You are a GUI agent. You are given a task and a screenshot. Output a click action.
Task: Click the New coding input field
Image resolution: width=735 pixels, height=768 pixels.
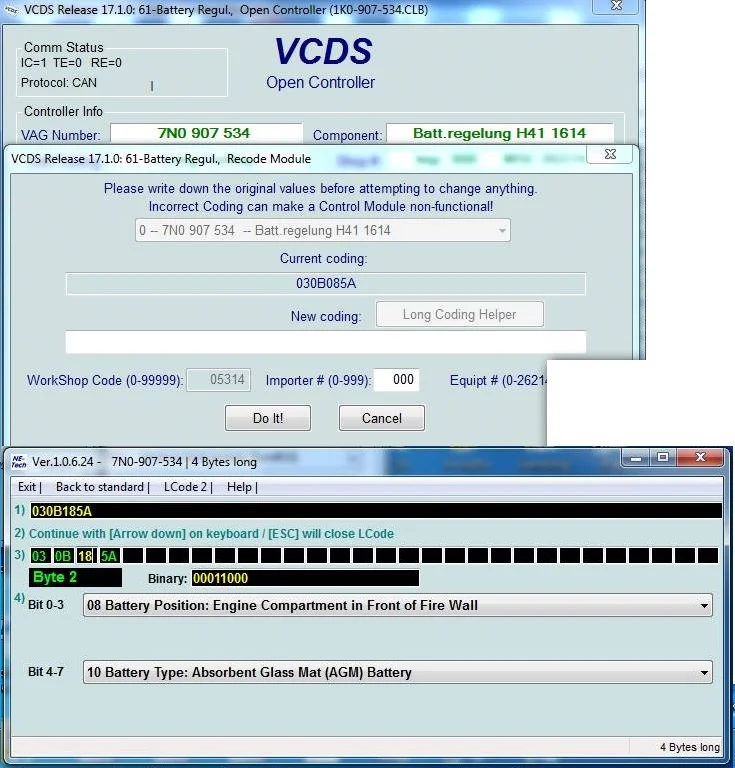pos(326,341)
